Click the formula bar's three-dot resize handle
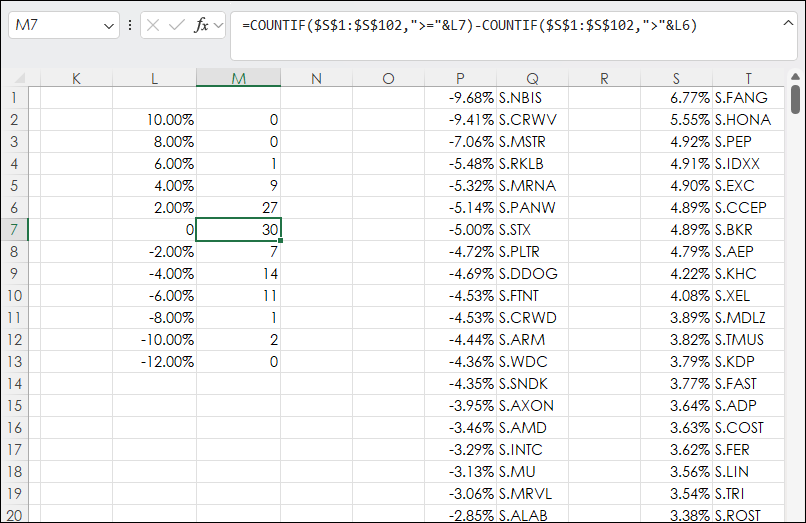The width and height of the screenshot is (806, 523). click(x=130, y=25)
